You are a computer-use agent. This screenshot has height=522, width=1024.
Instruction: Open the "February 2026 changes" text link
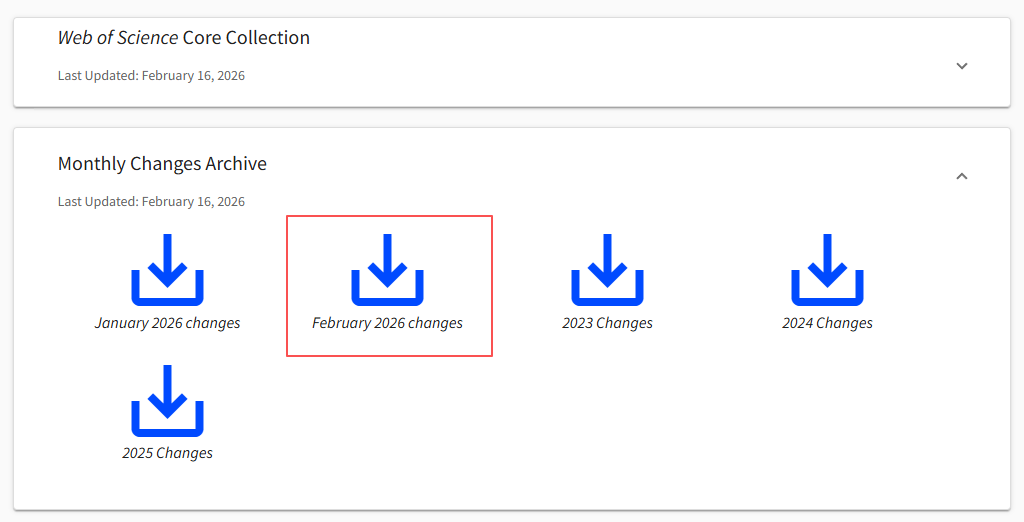[x=387, y=323]
